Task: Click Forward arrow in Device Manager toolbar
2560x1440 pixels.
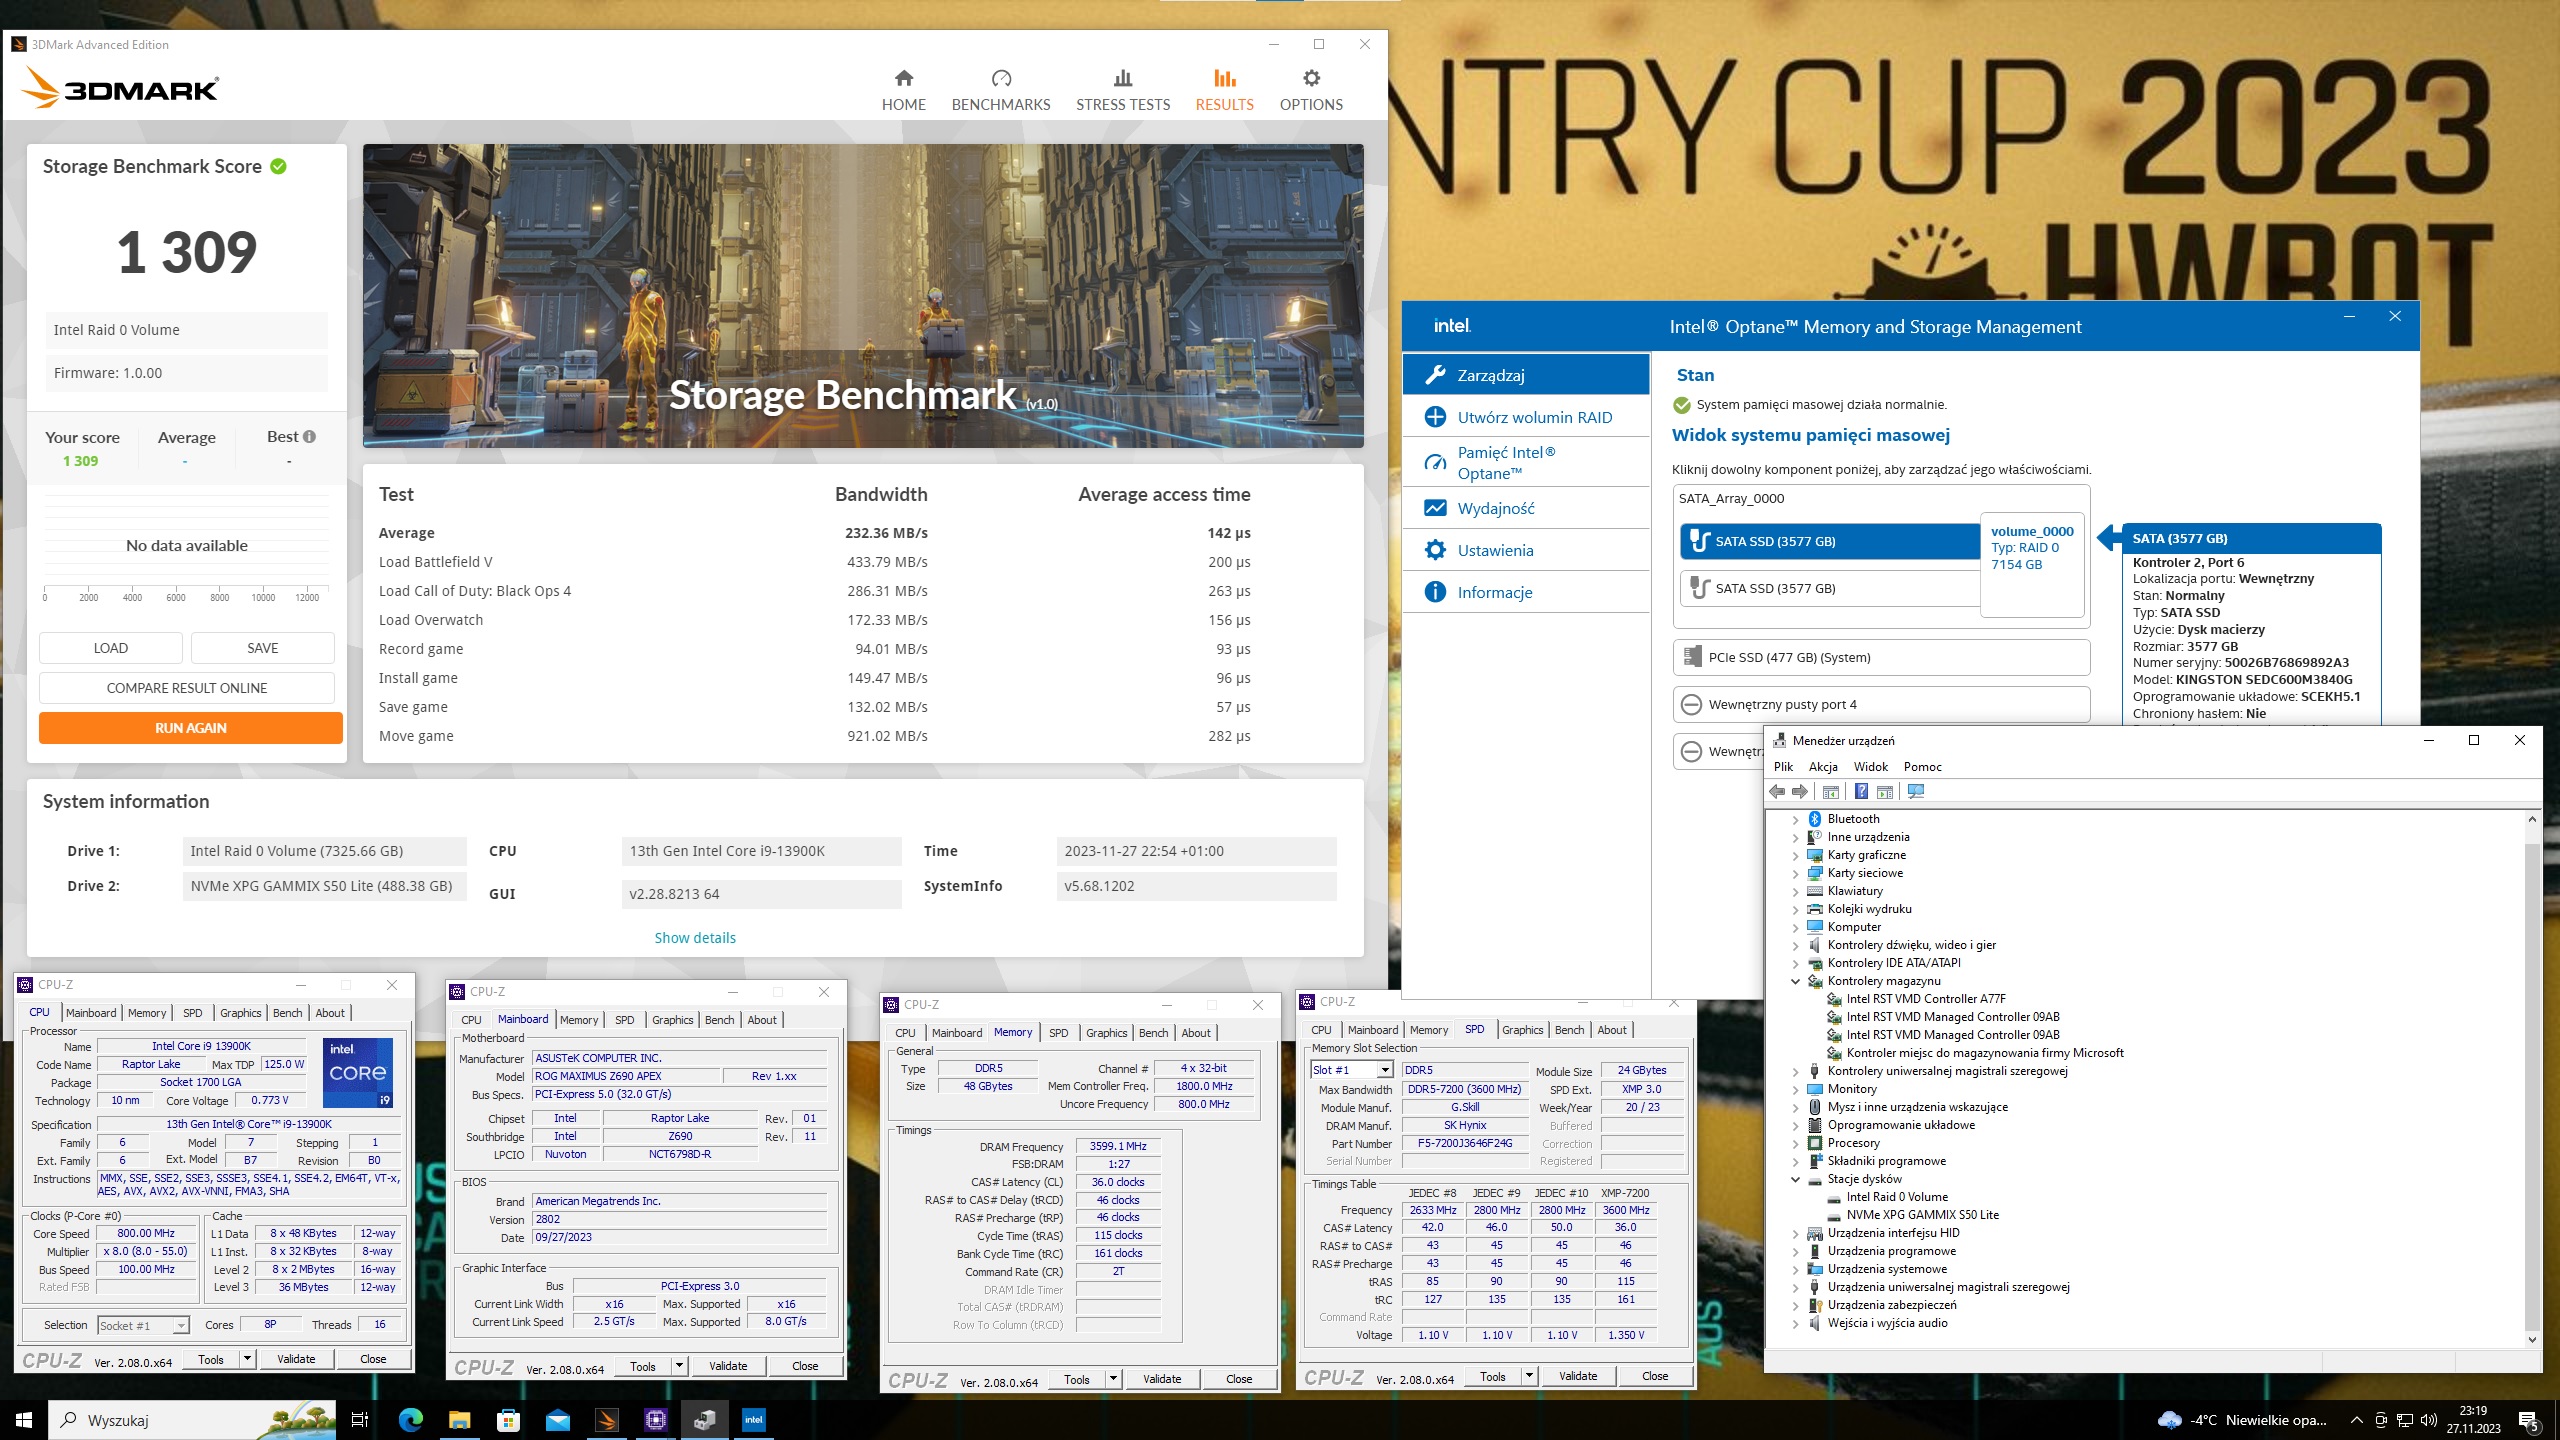Action: 1800,792
